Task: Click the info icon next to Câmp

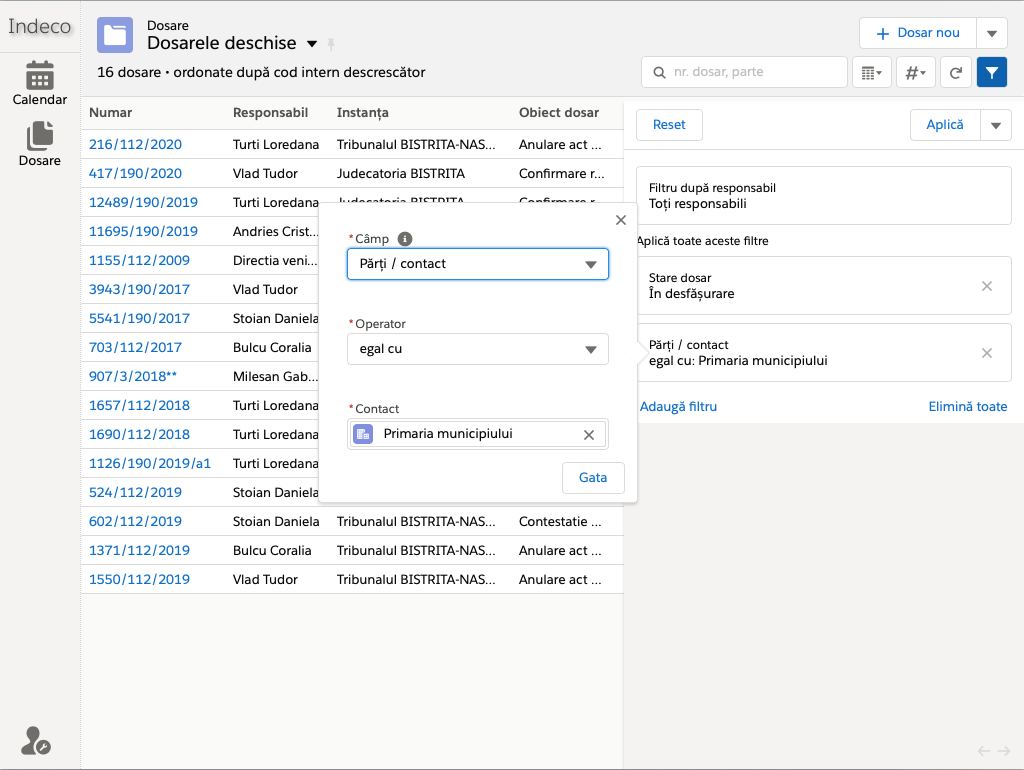Action: [x=405, y=239]
